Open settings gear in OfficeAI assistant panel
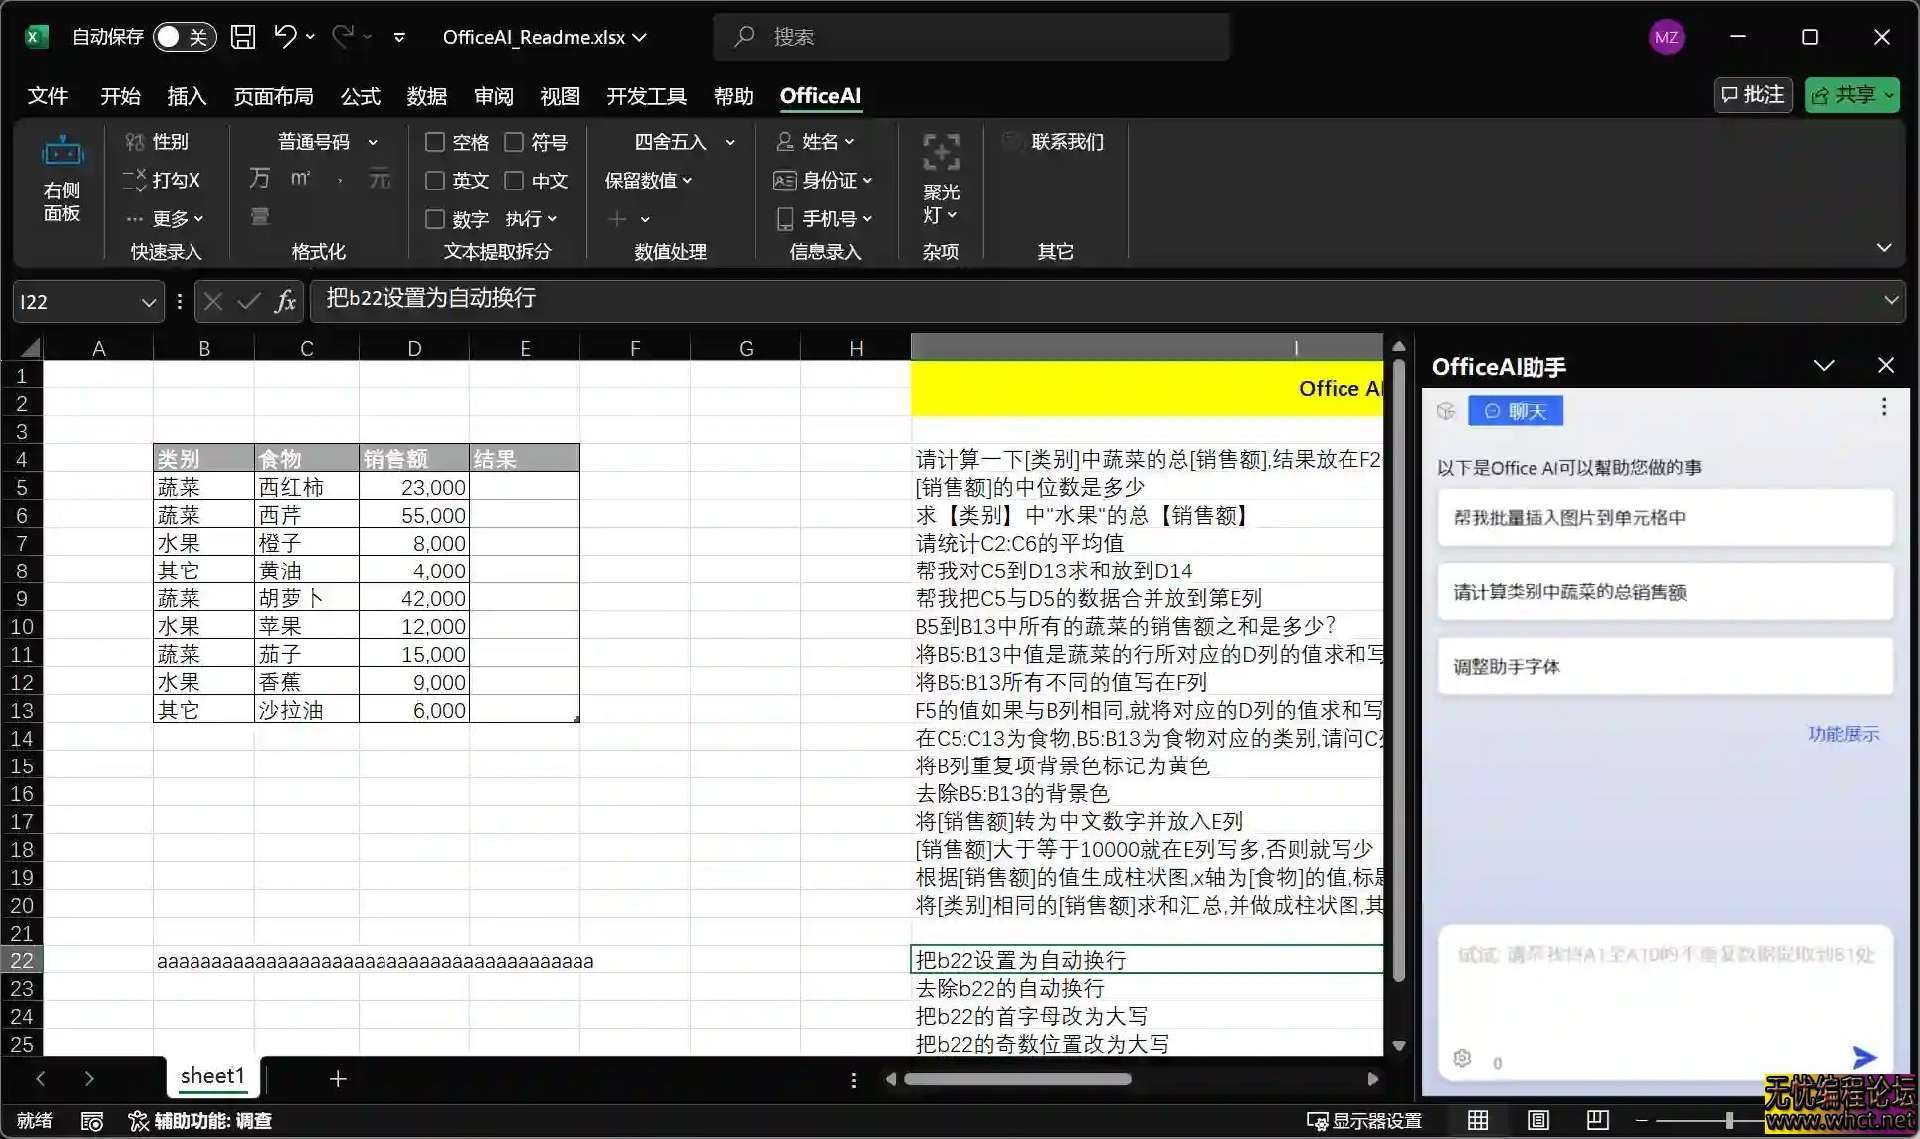This screenshot has width=1920, height=1139. pos(1462,1057)
